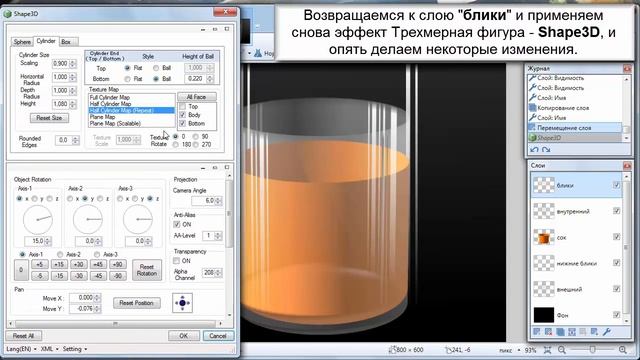Check the Top face checkbox
640x360 pixels.
click(182, 107)
